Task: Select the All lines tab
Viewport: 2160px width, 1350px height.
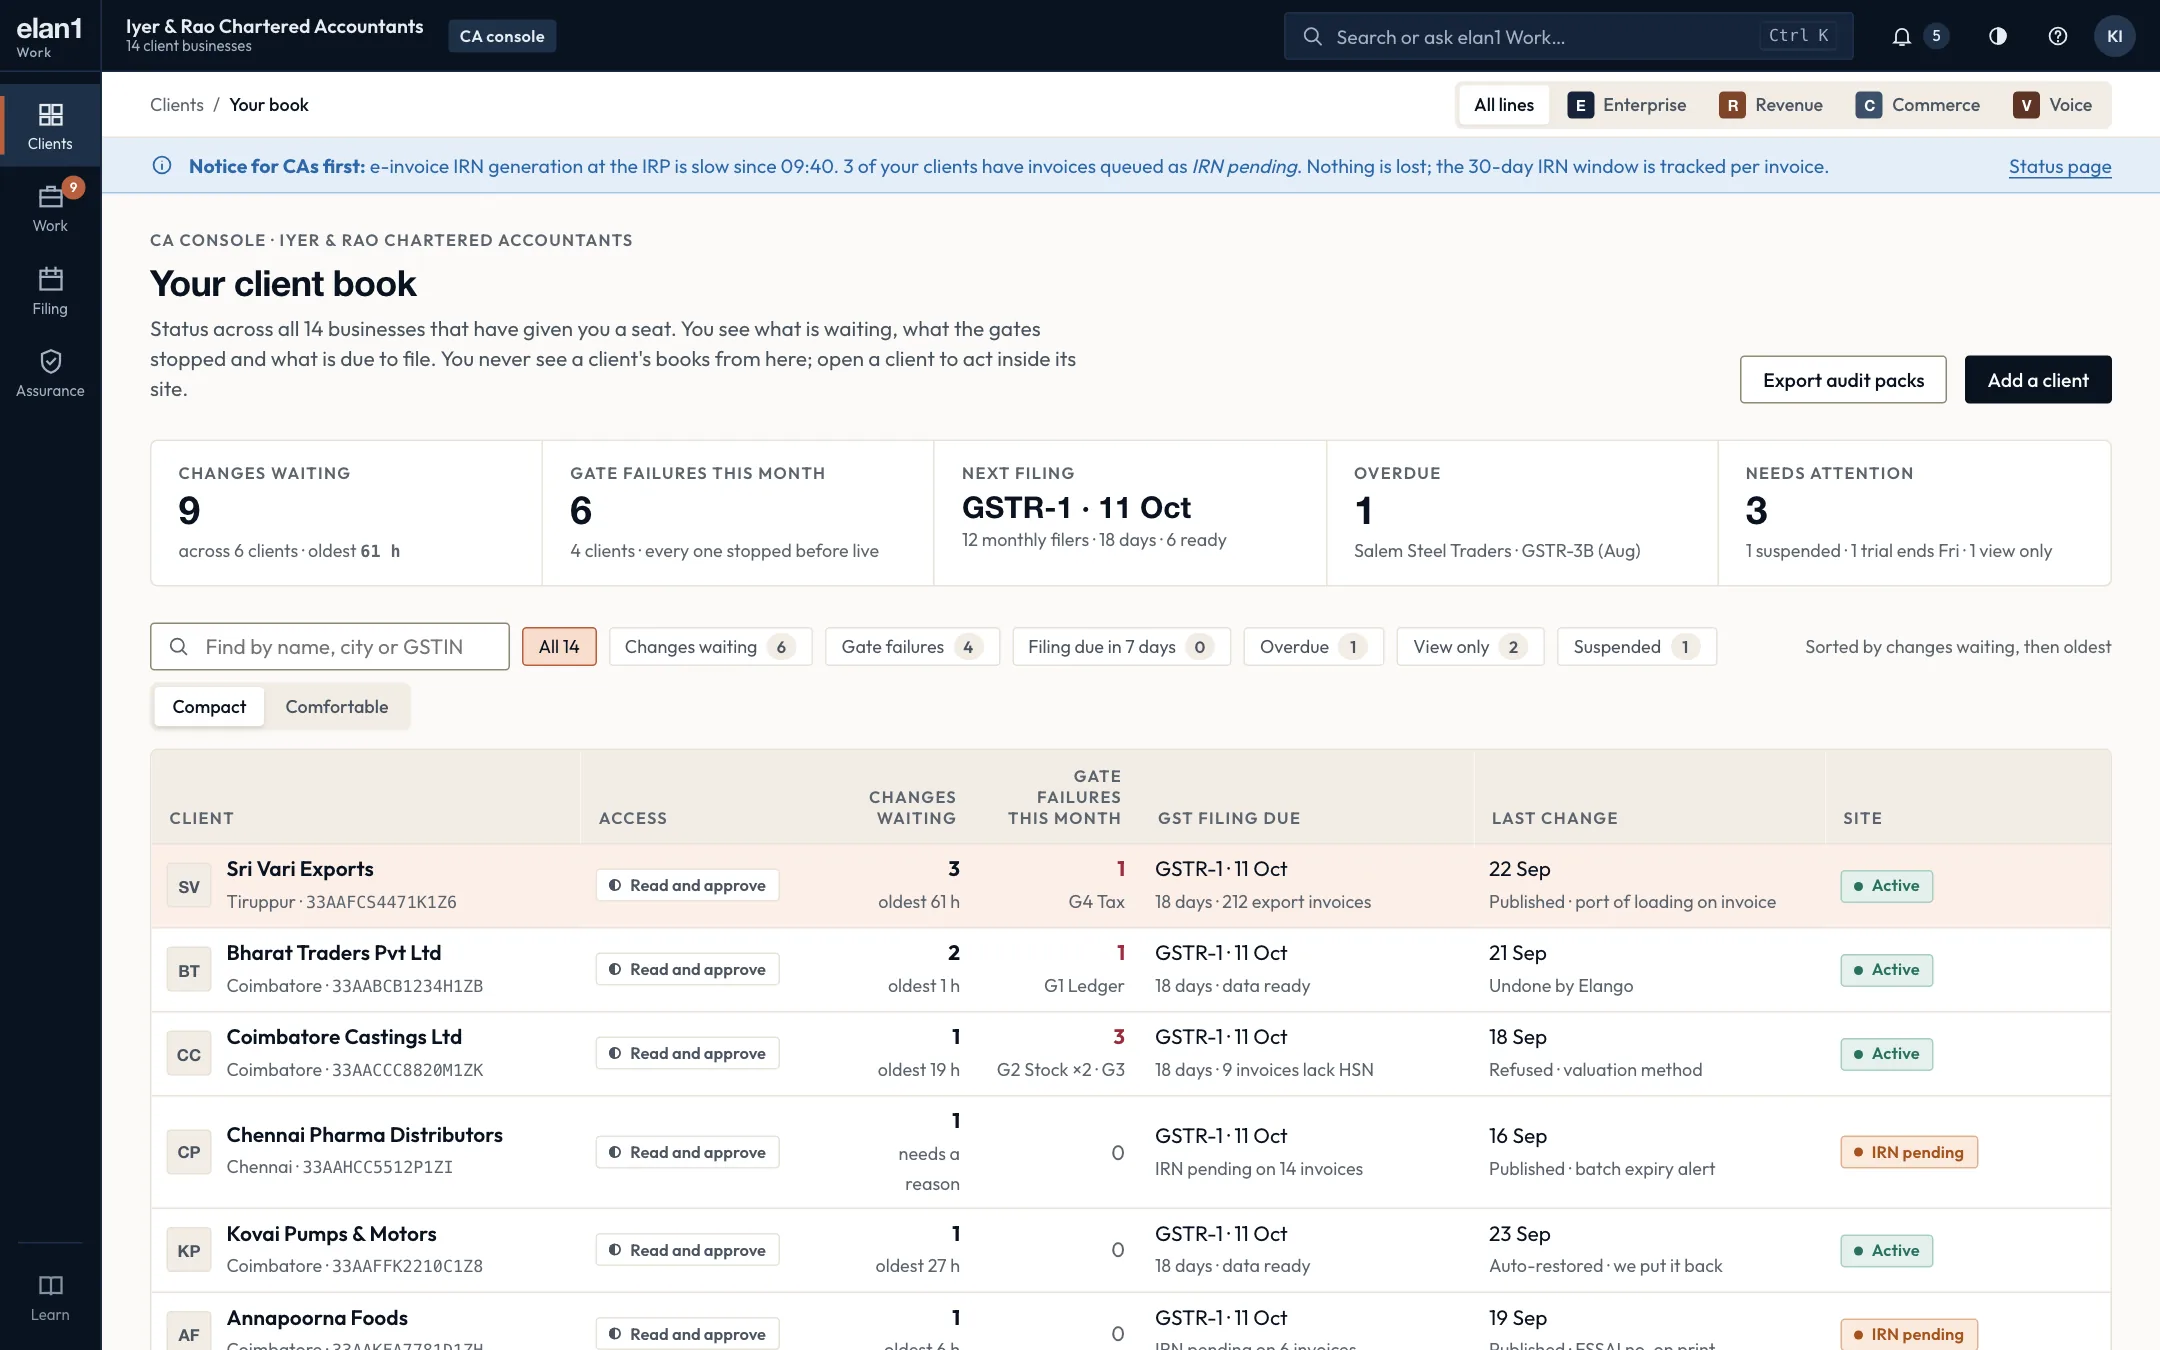Action: pos(1503,105)
